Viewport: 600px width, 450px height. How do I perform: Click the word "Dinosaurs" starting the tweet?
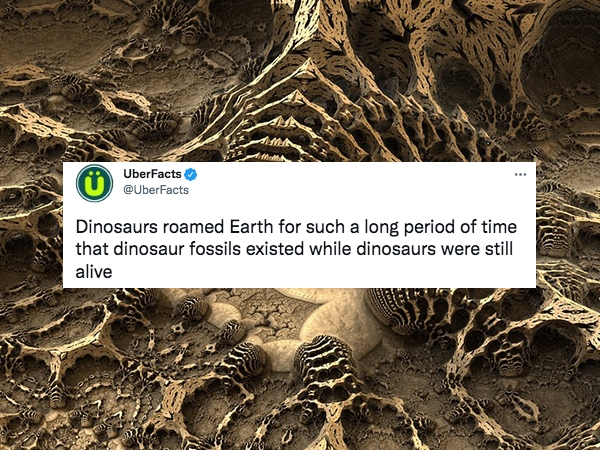pyautogui.click(x=114, y=227)
